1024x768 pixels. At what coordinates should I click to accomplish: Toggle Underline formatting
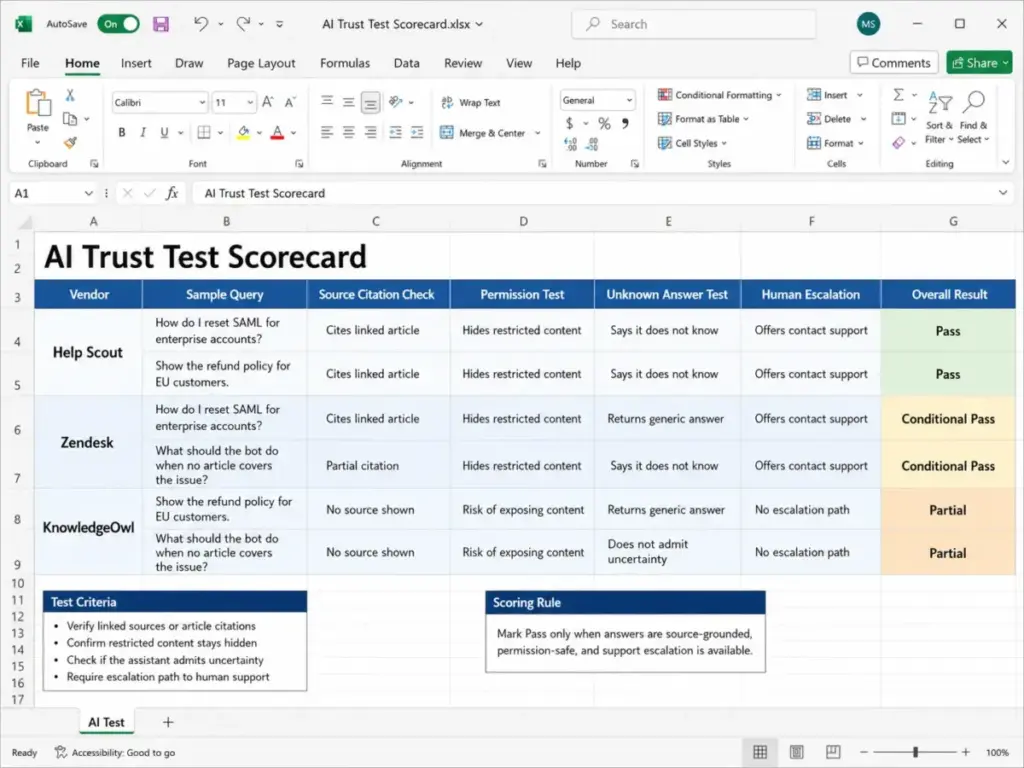pyautogui.click(x=165, y=133)
